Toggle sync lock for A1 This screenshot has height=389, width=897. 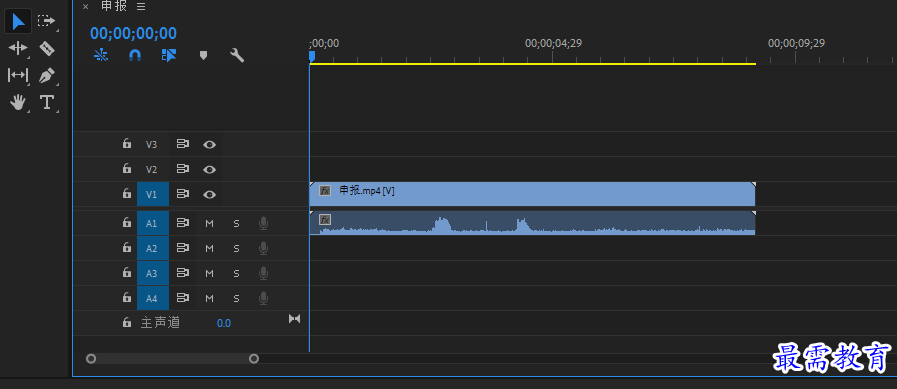(x=182, y=223)
